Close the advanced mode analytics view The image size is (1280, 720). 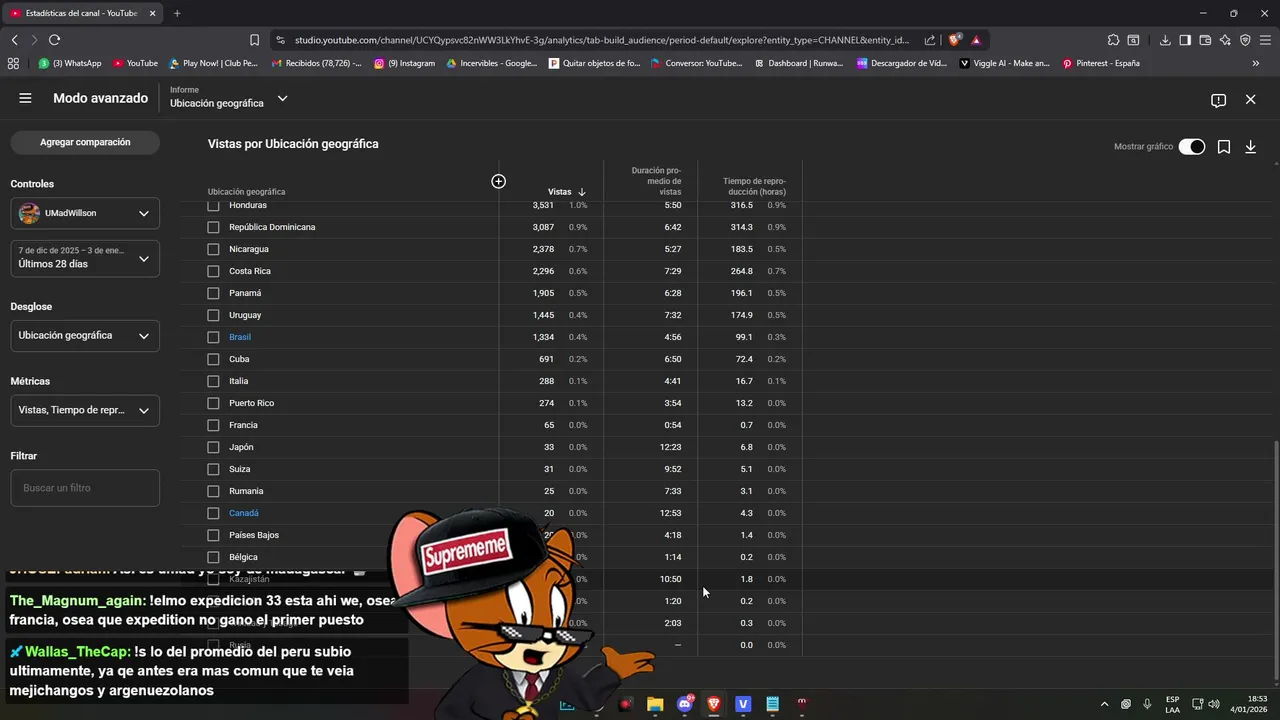point(1250,100)
